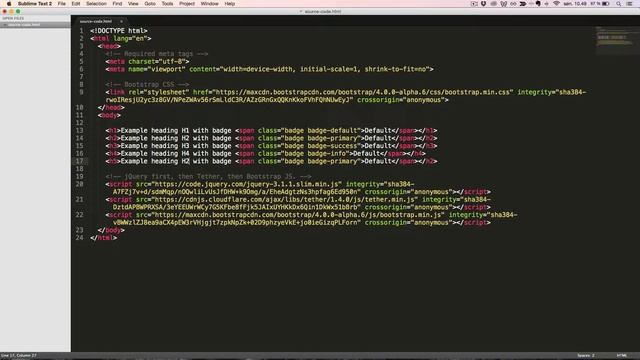
Task: Click line number 1 in the gutter
Action: click(81, 31)
